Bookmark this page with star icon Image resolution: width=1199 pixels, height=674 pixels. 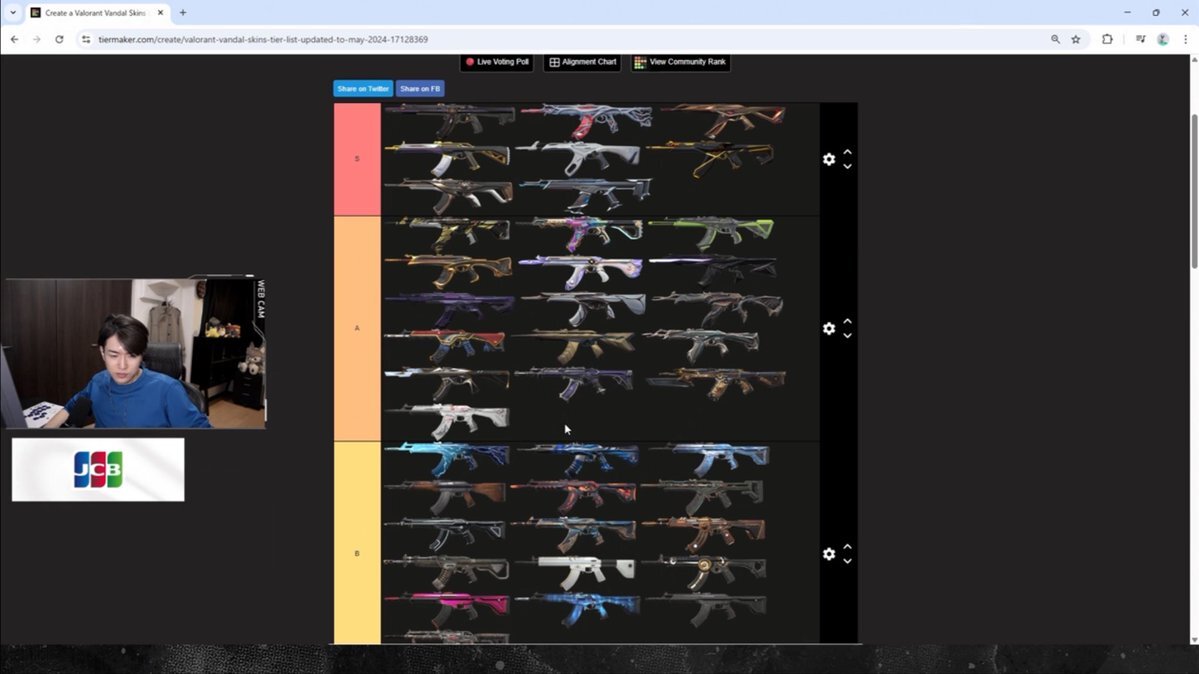click(x=1076, y=39)
